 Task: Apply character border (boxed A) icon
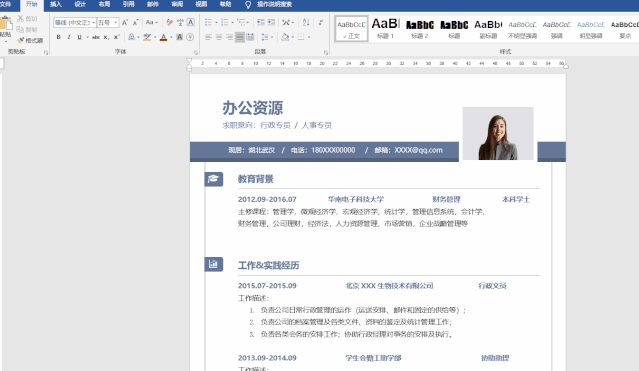coord(190,22)
